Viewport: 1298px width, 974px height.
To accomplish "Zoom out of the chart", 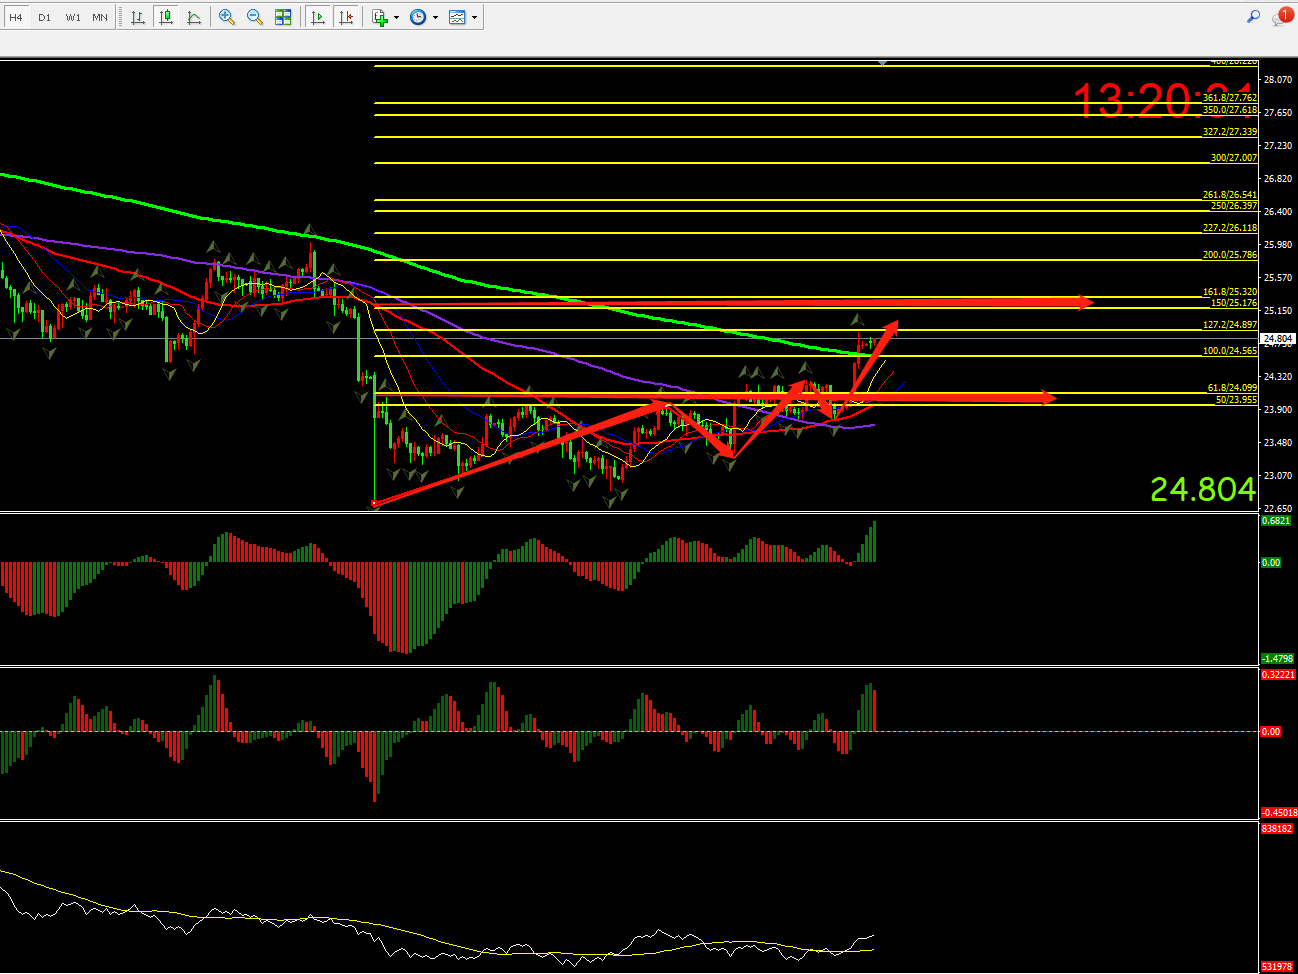I will [x=255, y=17].
